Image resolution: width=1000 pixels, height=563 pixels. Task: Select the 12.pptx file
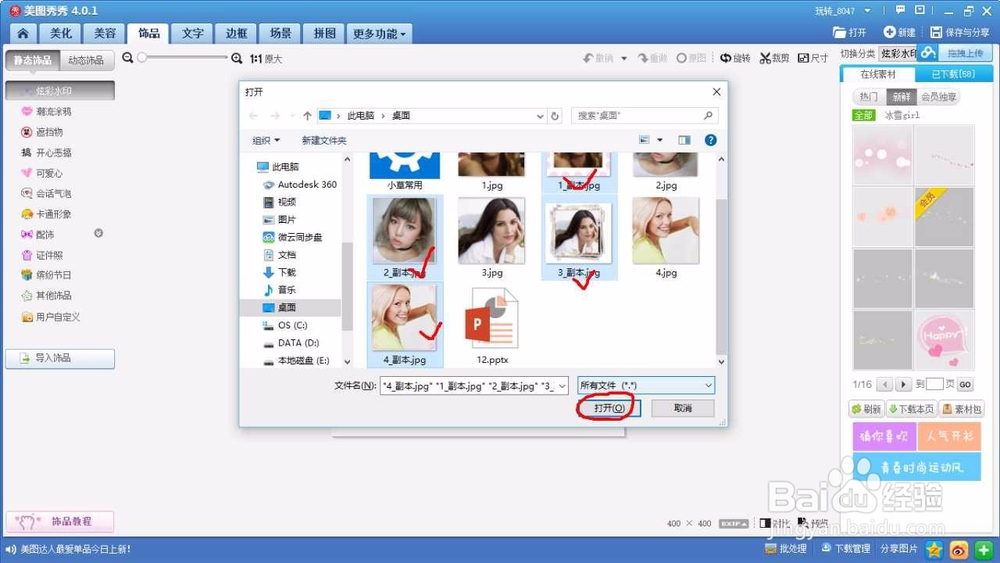click(492, 326)
